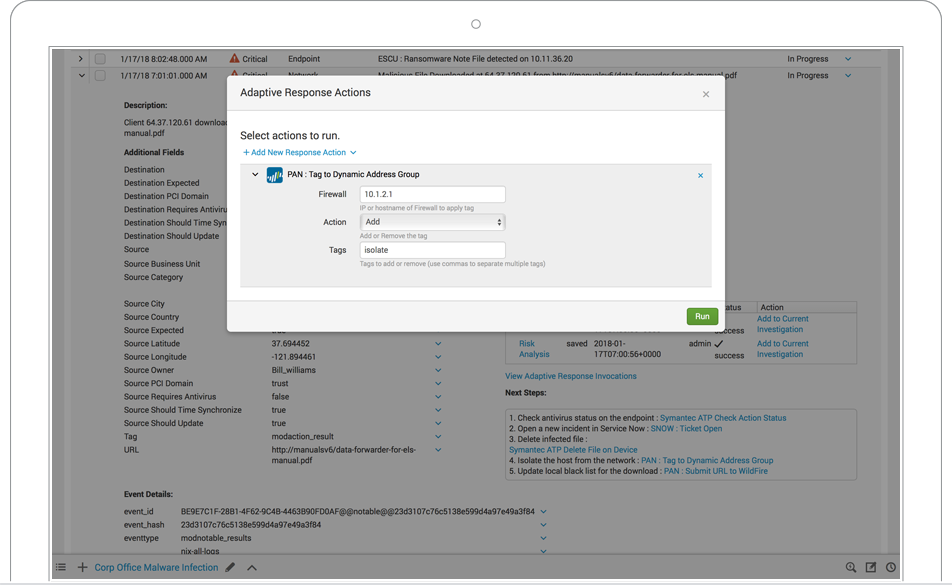Screen dimensions: 952x585
Task: Remove the PAN Tag to Dynamic Address Group action
Action: (700, 175)
